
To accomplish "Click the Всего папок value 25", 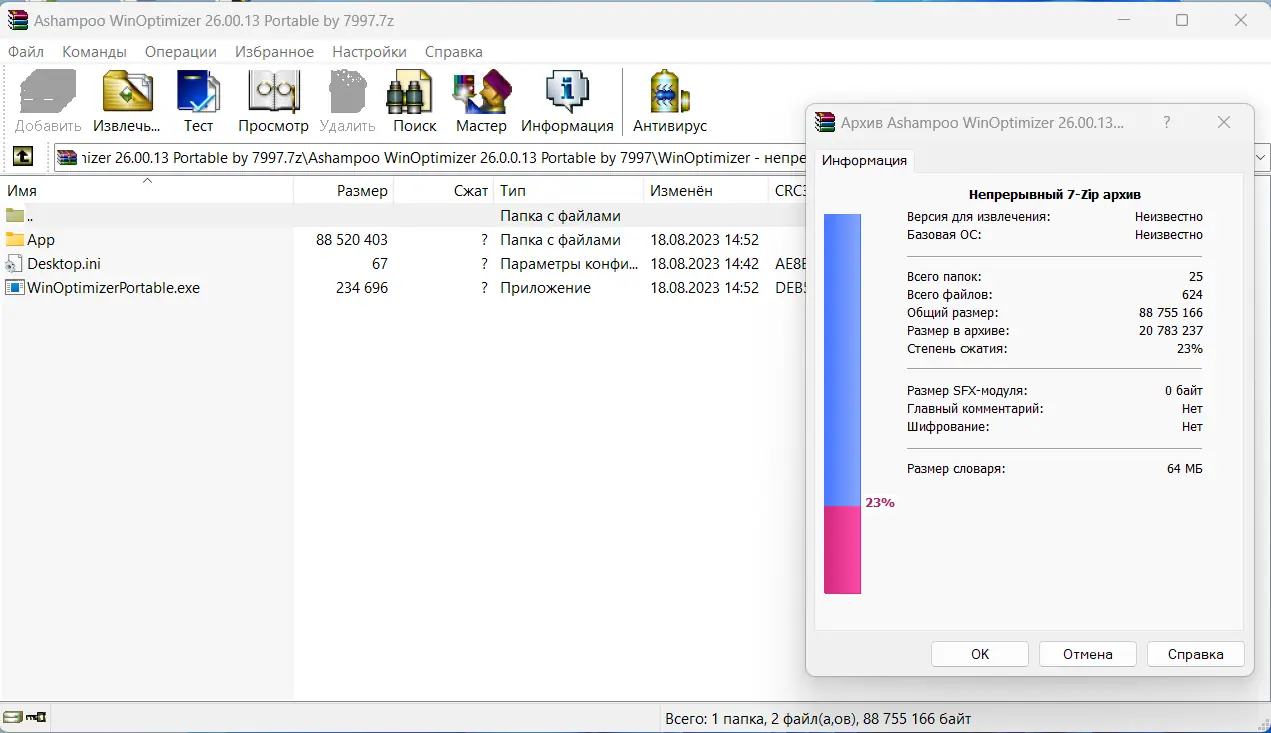I will point(1196,277).
